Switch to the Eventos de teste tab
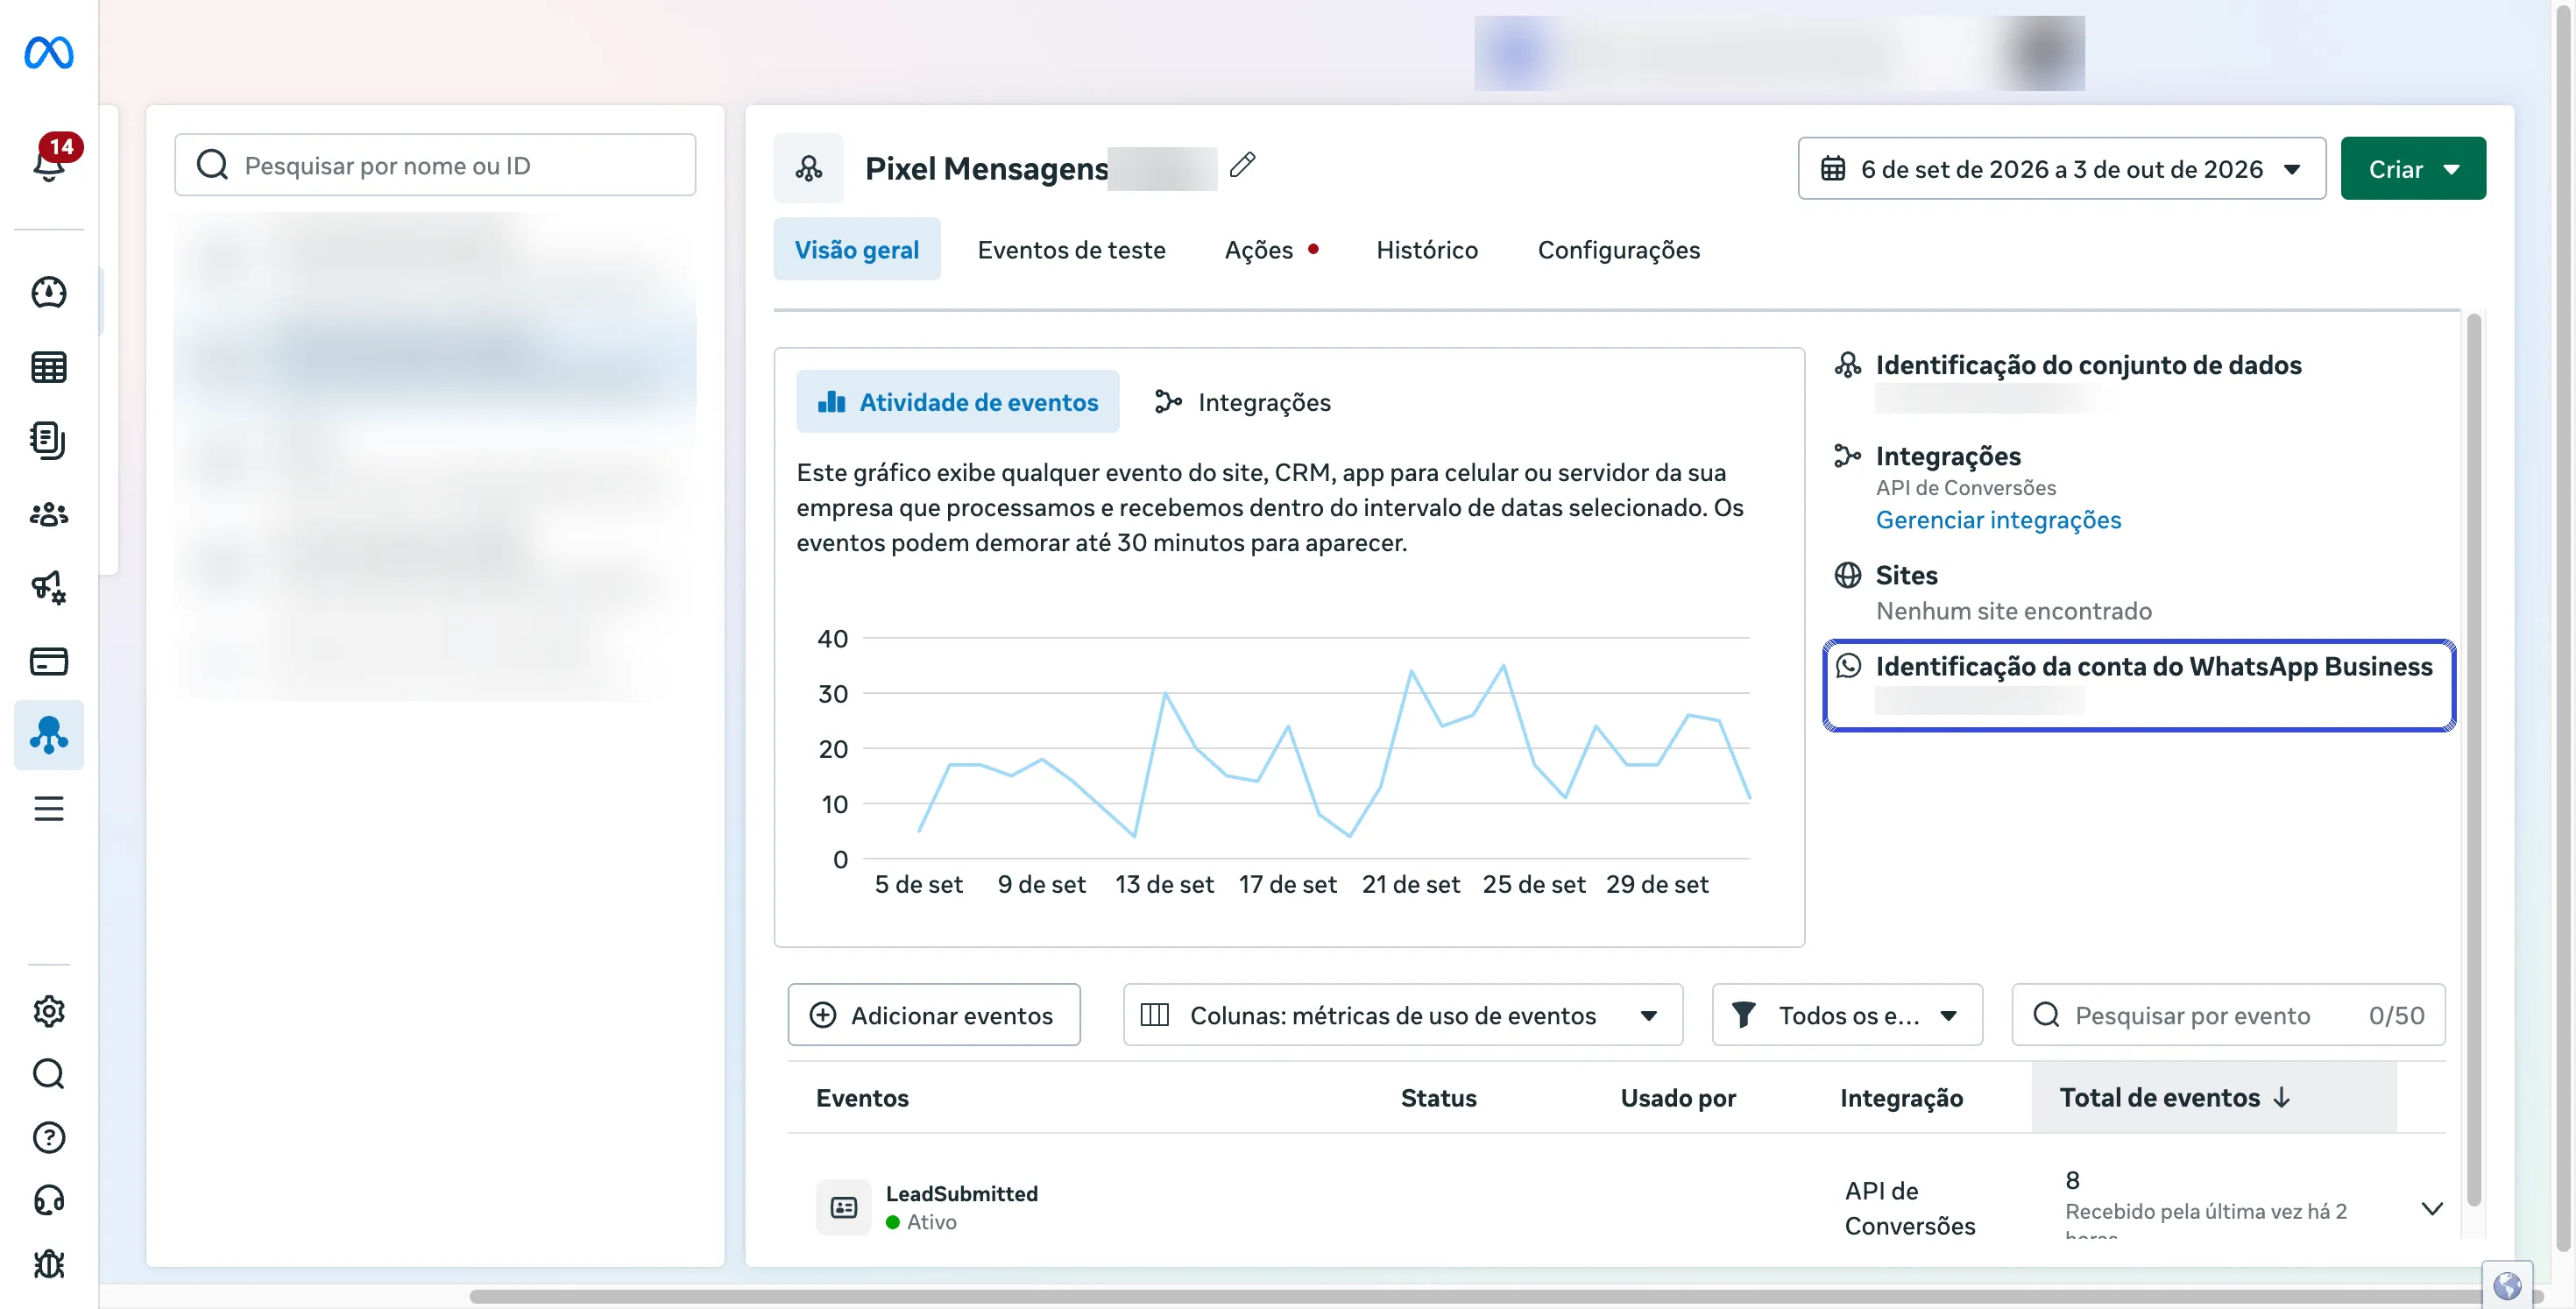The height and width of the screenshot is (1309, 2576). click(x=1071, y=249)
